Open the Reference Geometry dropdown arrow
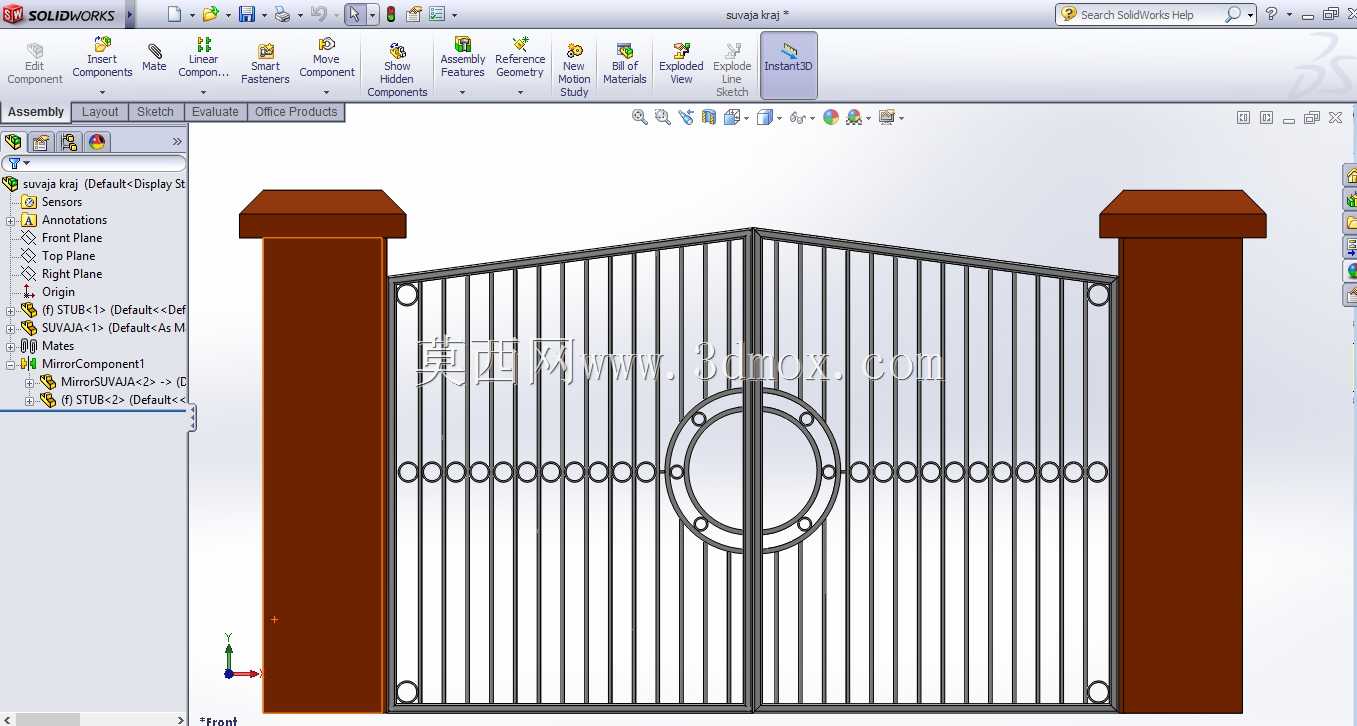Screen dimensions: 1357x726 520,92
